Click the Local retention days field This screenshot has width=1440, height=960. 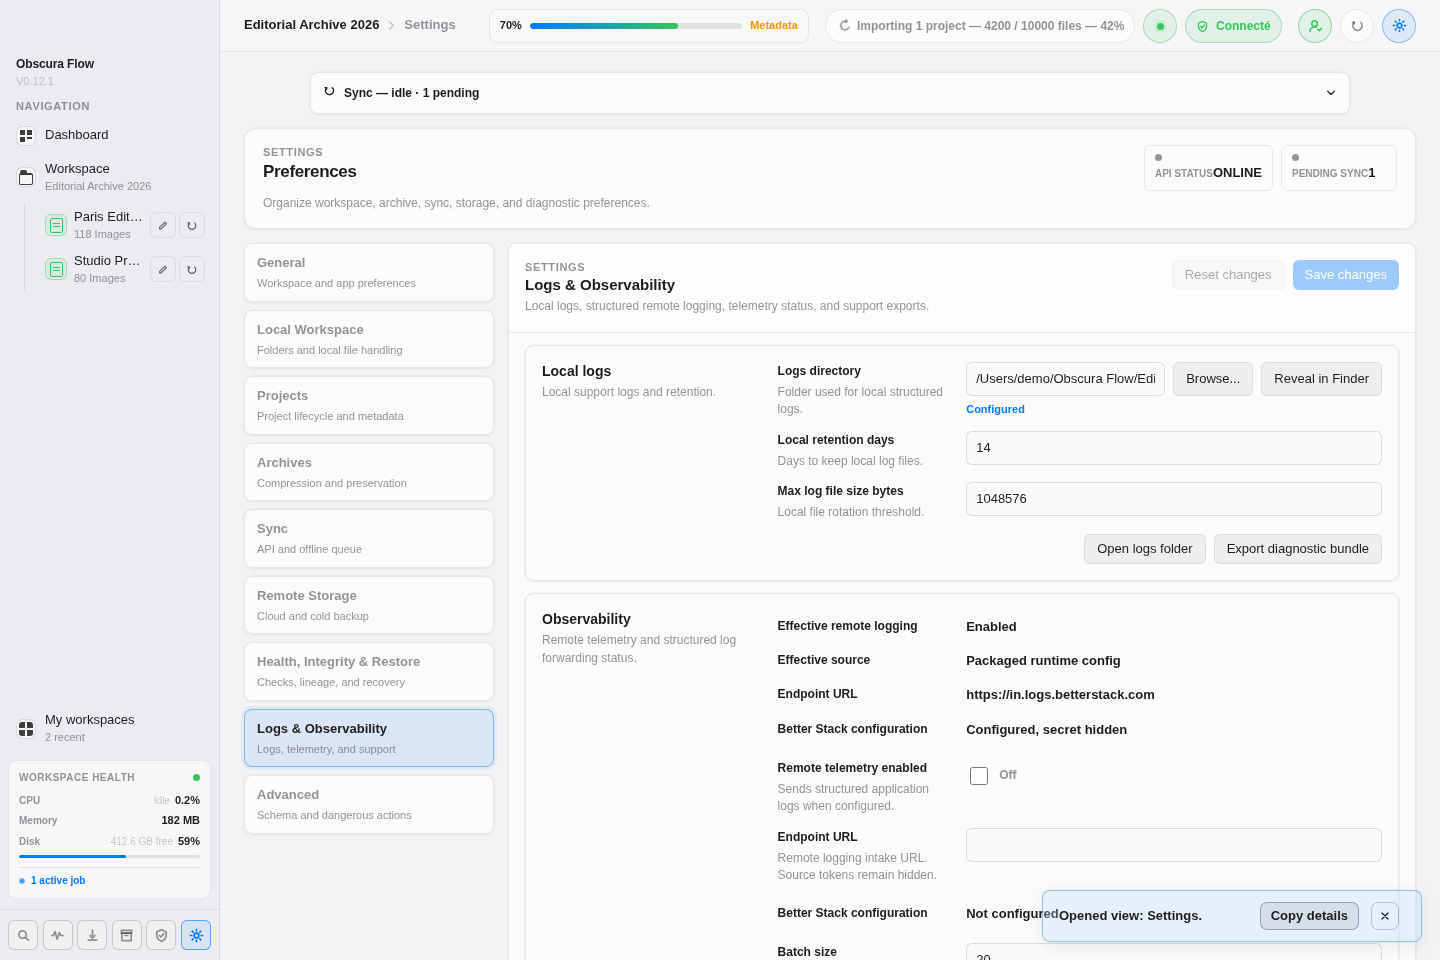coord(1174,448)
